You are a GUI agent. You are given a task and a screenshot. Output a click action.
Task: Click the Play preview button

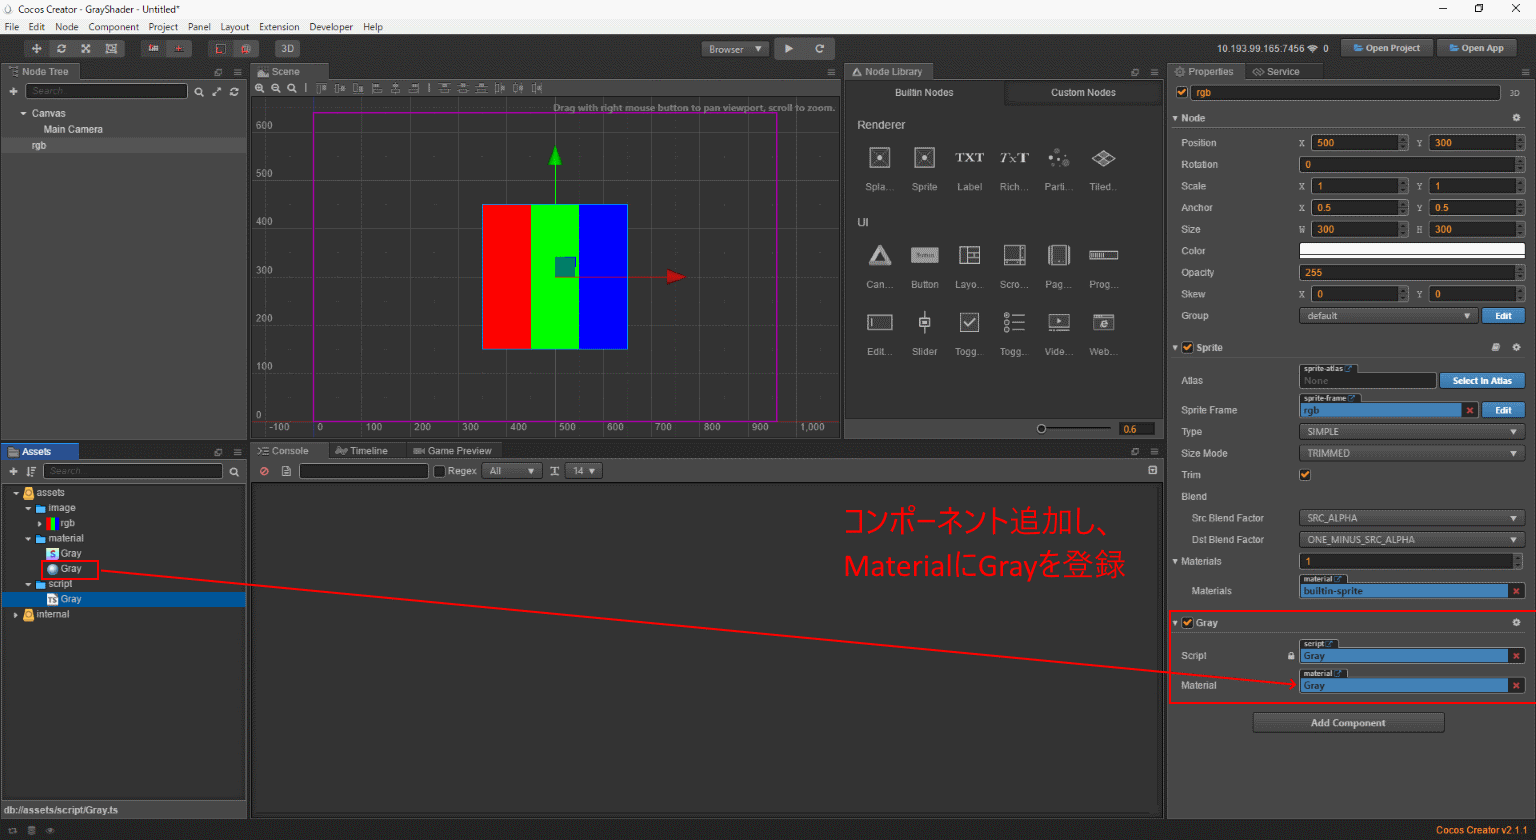point(789,48)
